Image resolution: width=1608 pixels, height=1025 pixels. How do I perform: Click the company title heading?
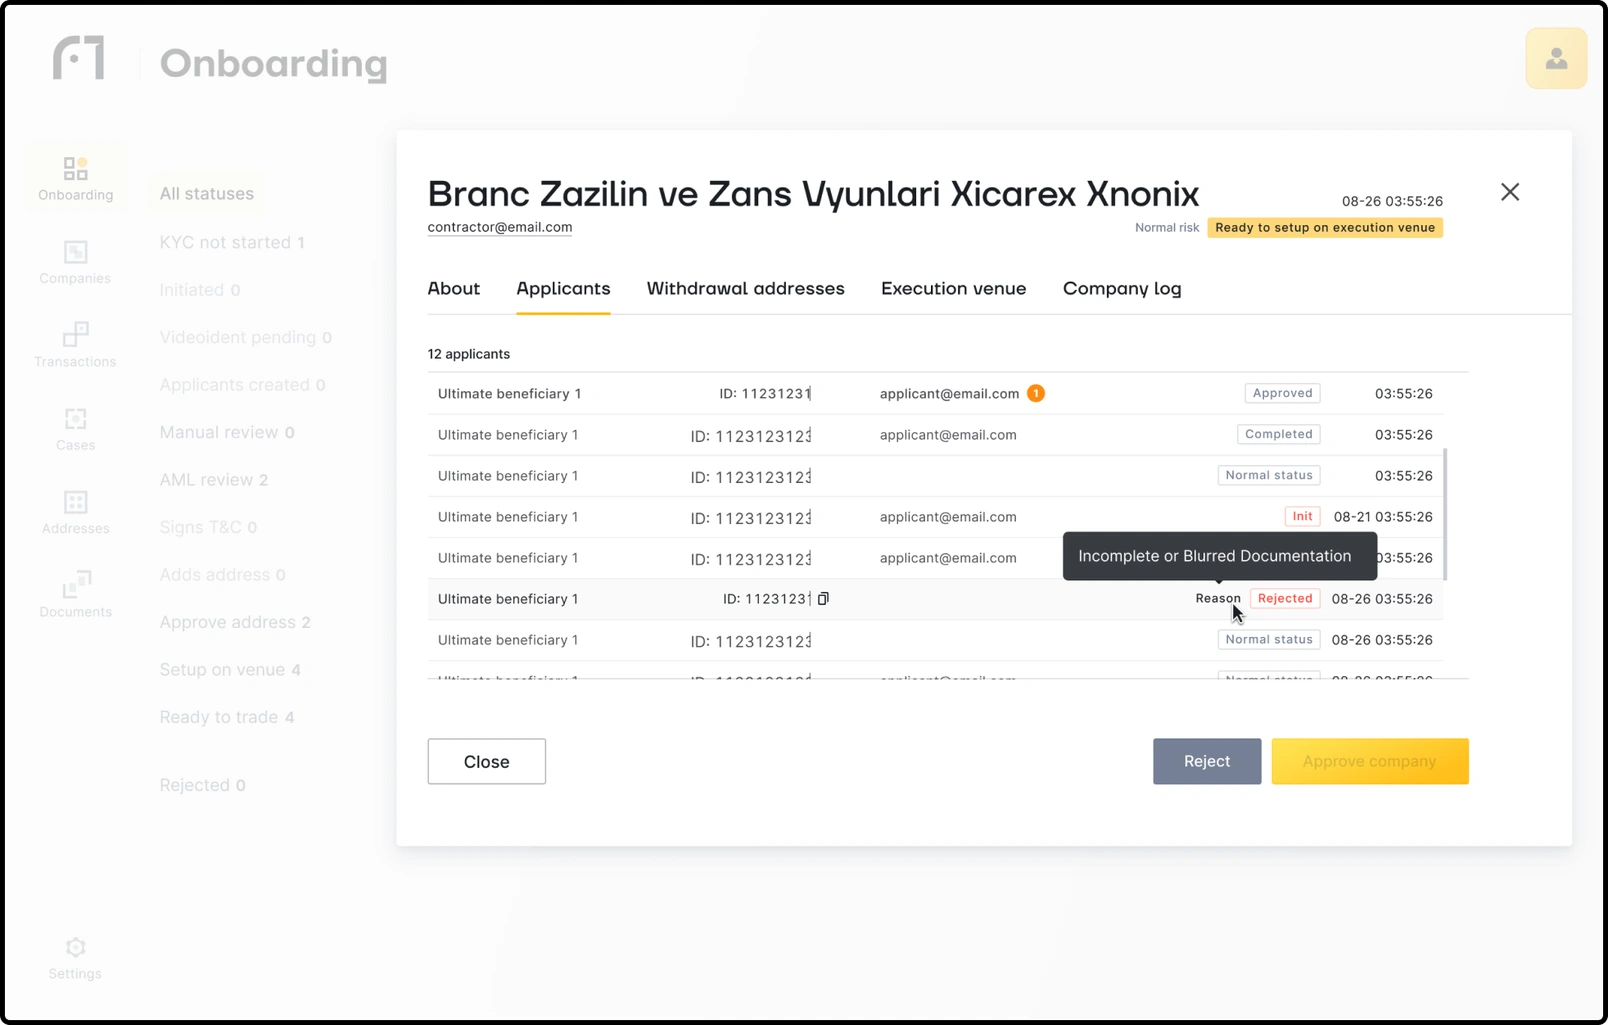(x=813, y=194)
